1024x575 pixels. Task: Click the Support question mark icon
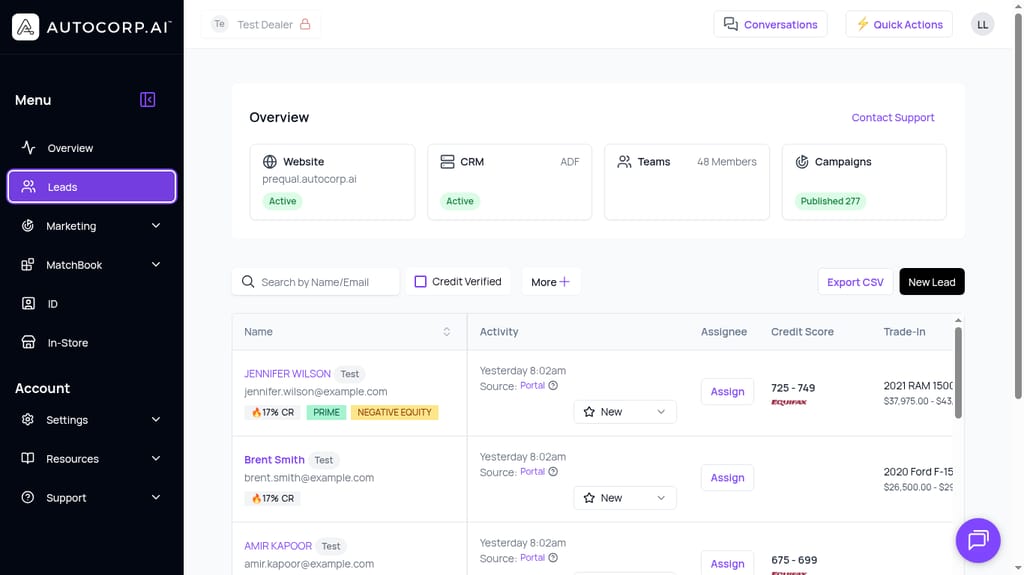27,497
